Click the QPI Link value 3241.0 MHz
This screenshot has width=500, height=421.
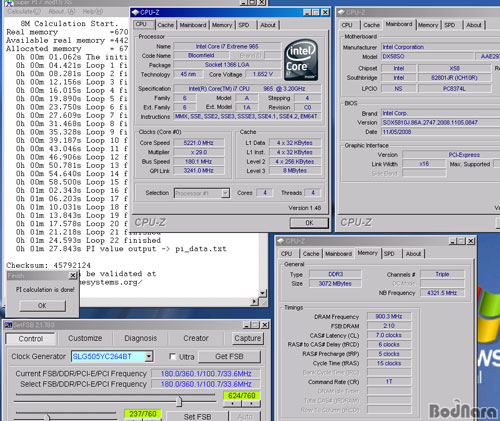coord(199,171)
